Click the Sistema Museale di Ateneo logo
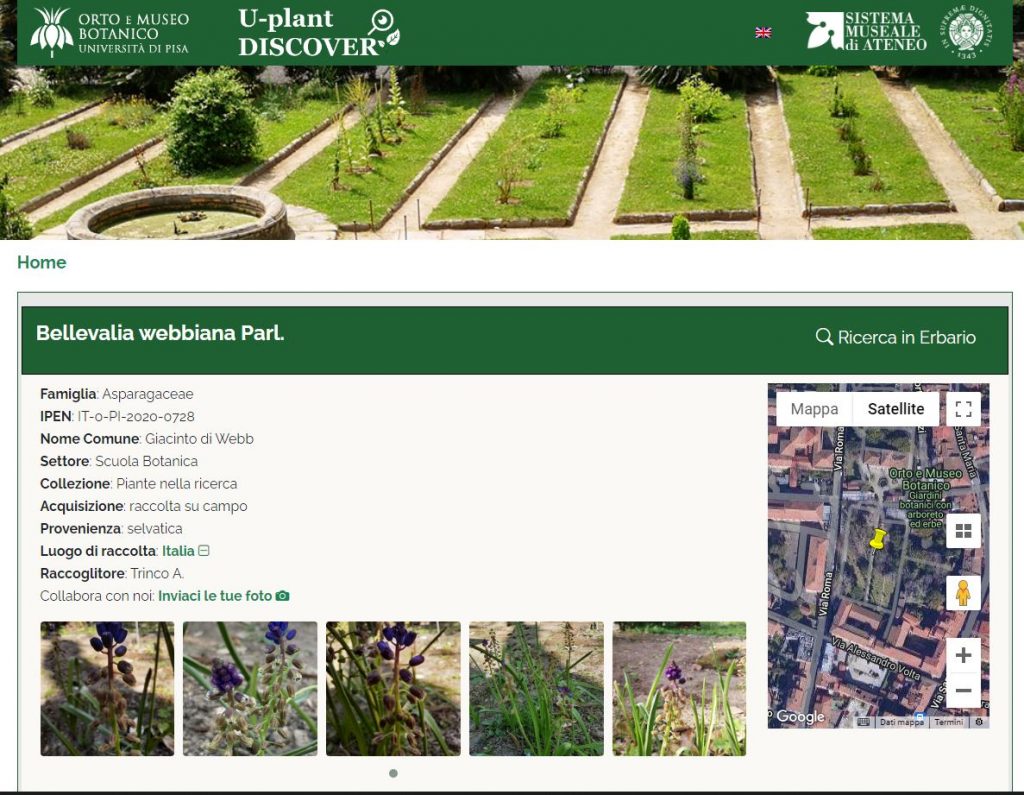The height and width of the screenshot is (795, 1024). coord(866,31)
